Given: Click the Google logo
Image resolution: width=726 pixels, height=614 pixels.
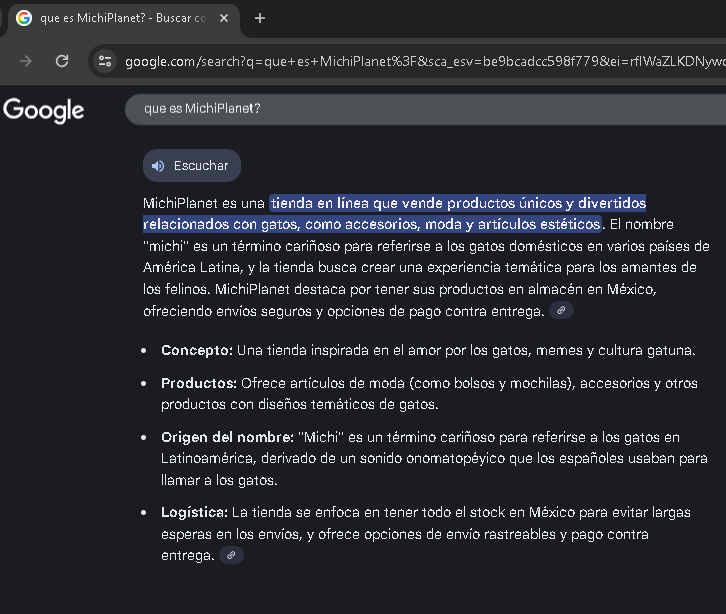Looking at the screenshot, I should [44, 109].
